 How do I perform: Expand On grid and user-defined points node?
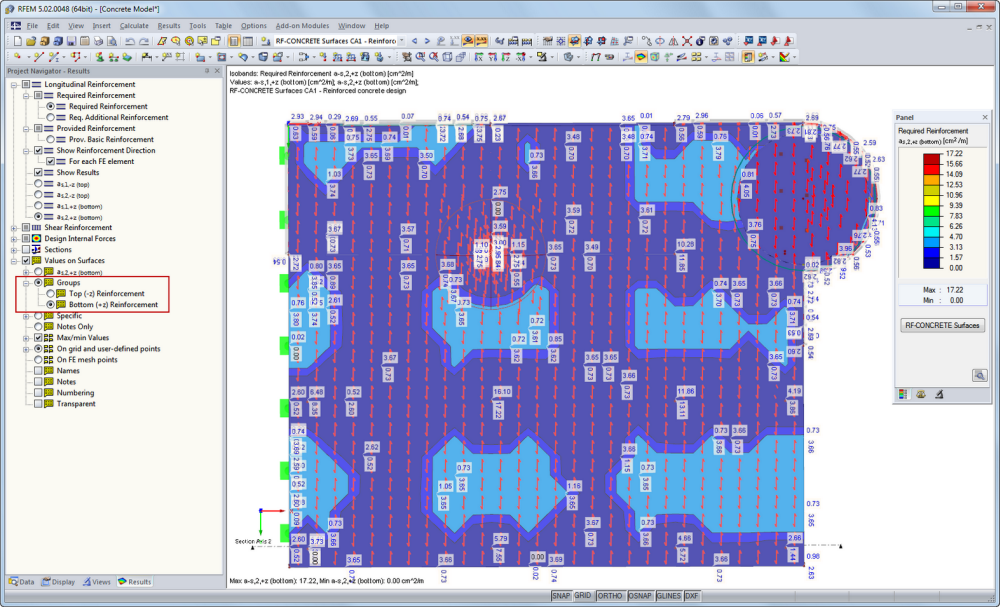pos(26,349)
